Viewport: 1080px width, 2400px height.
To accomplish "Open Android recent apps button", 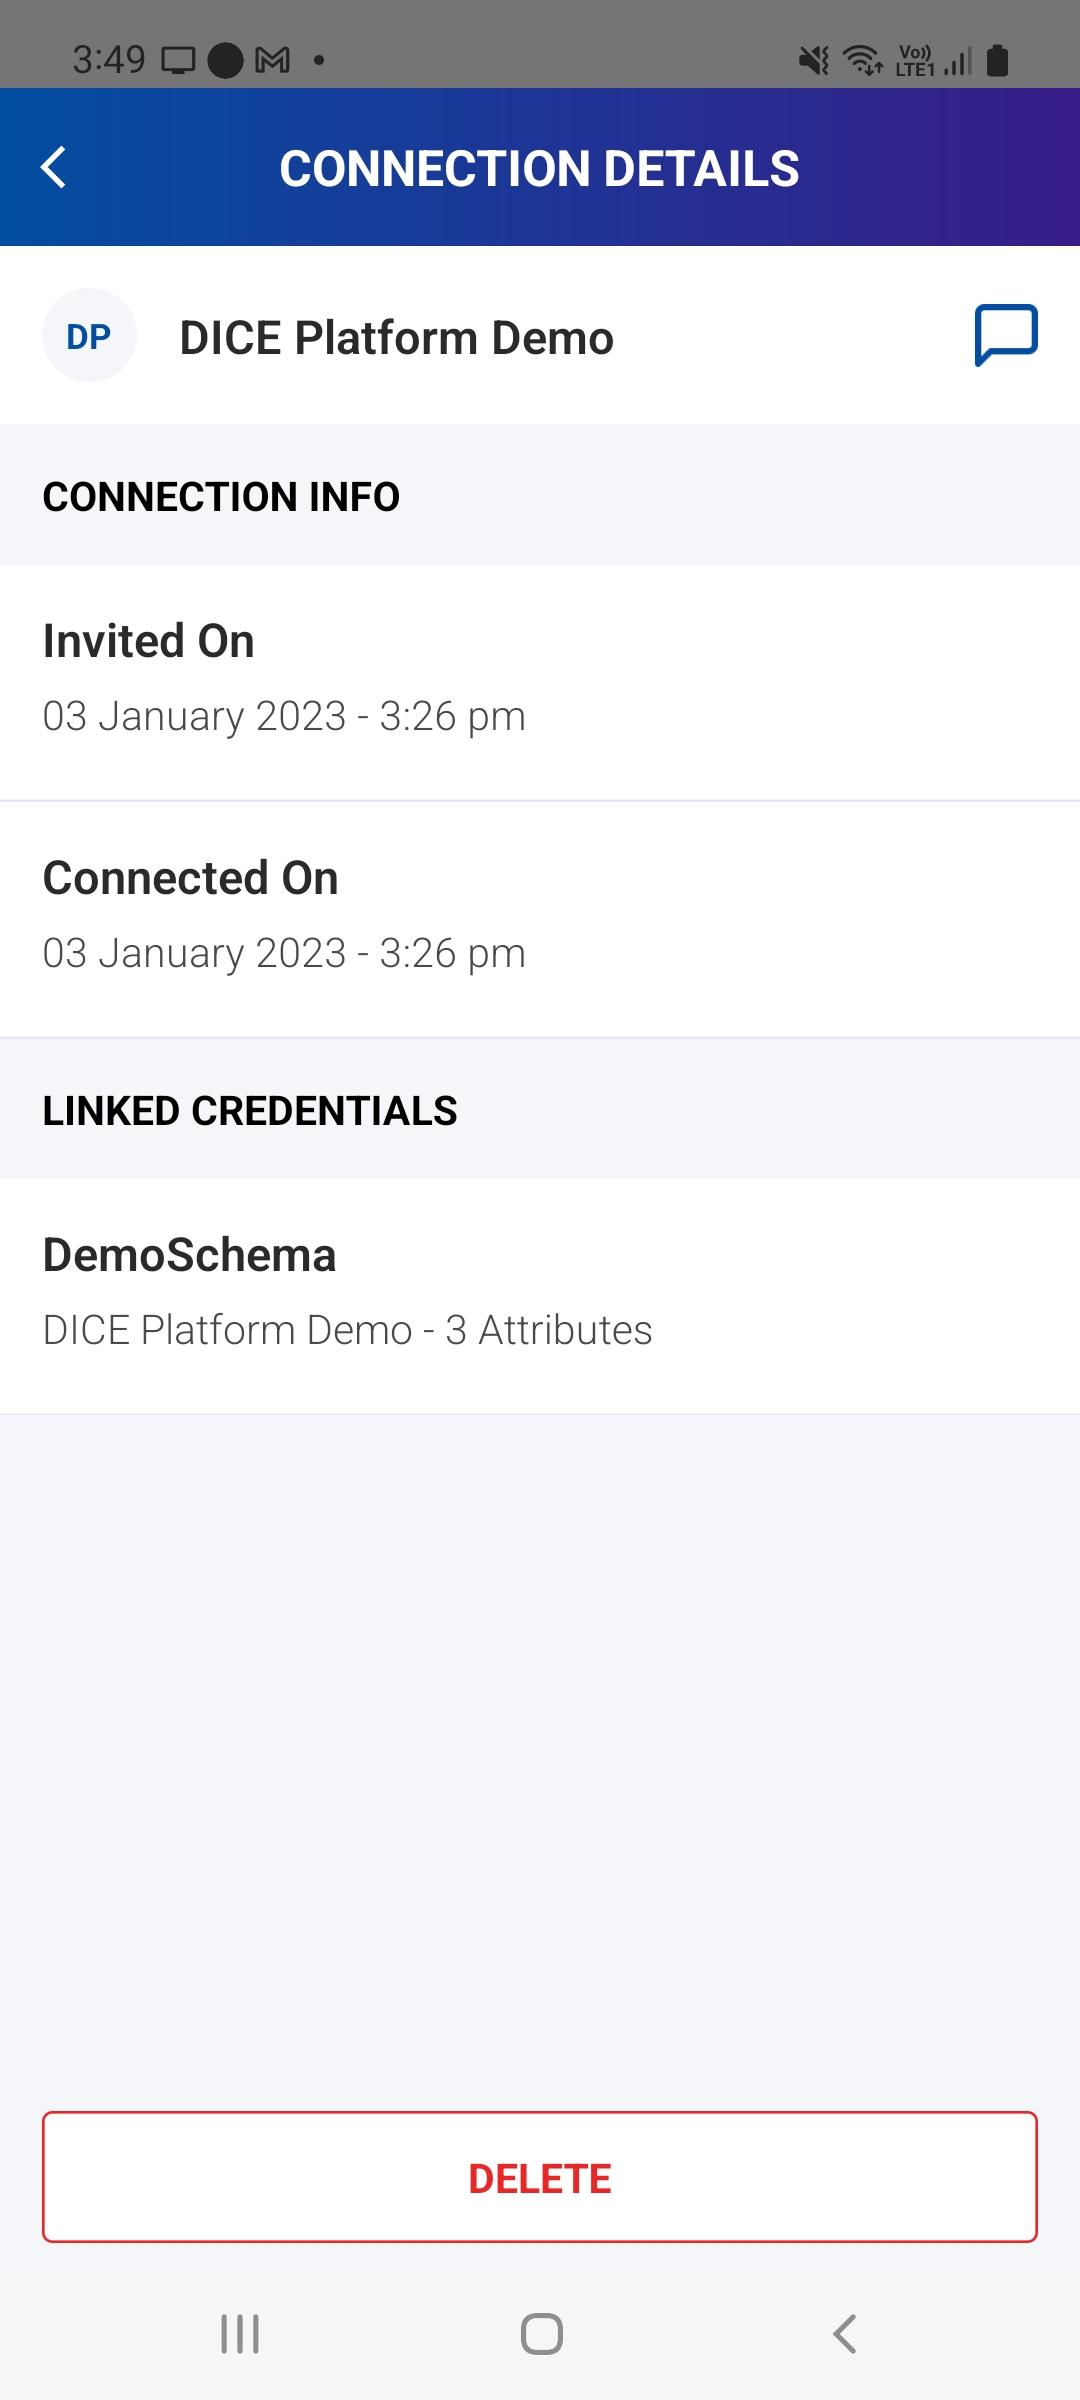I will (x=240, y=2334).
